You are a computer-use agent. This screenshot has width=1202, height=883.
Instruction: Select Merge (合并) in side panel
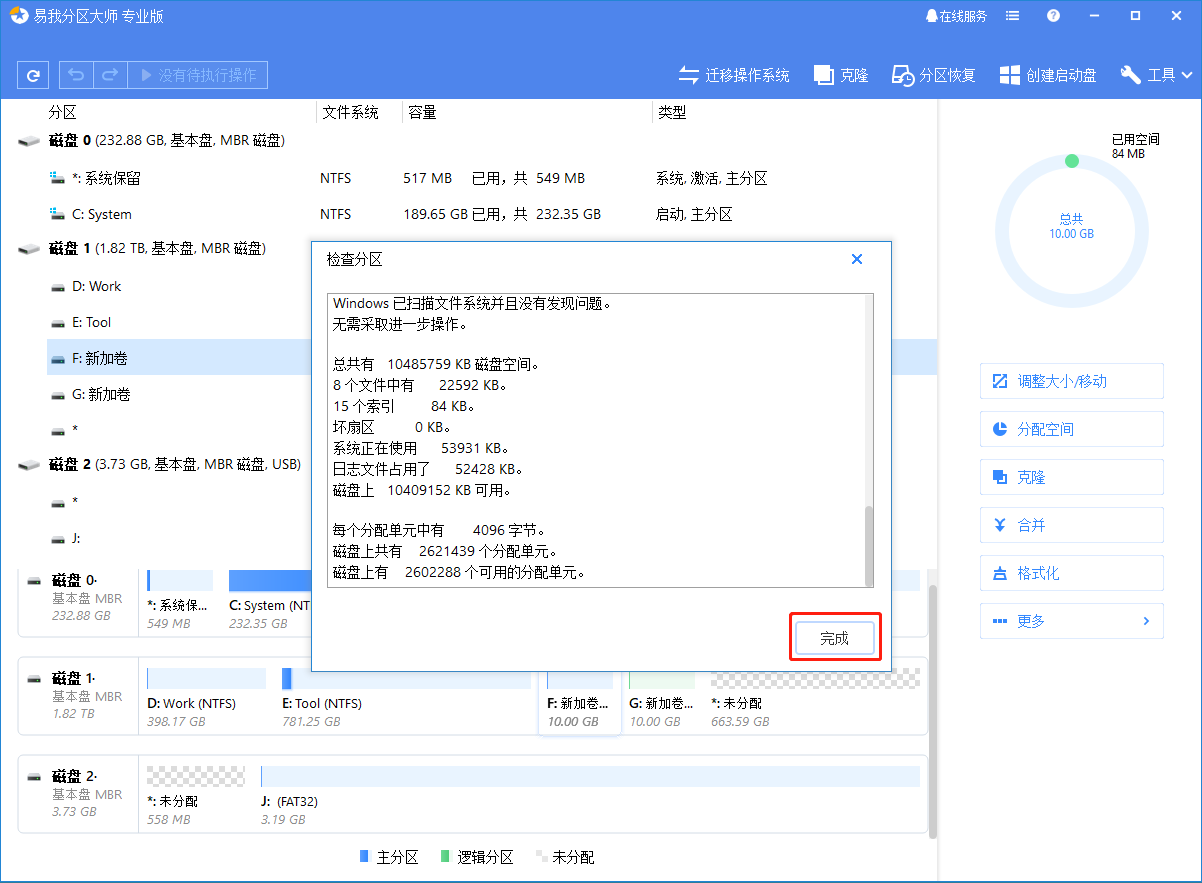(x=1071, y=525)
